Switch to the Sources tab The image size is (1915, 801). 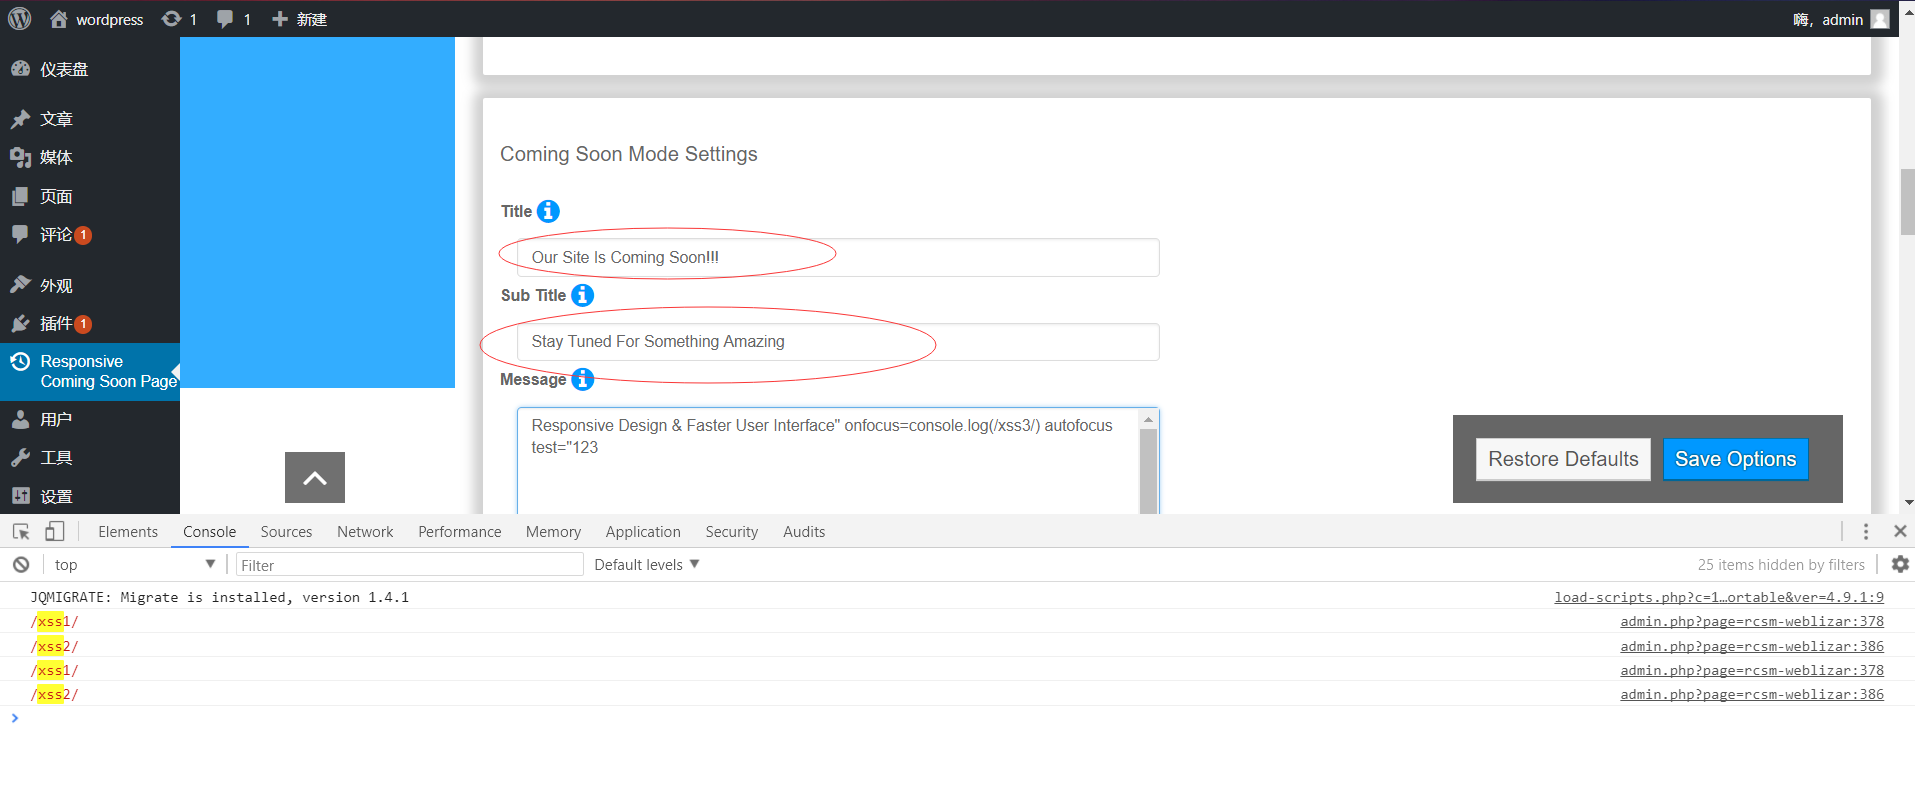(x=286, y=532)
